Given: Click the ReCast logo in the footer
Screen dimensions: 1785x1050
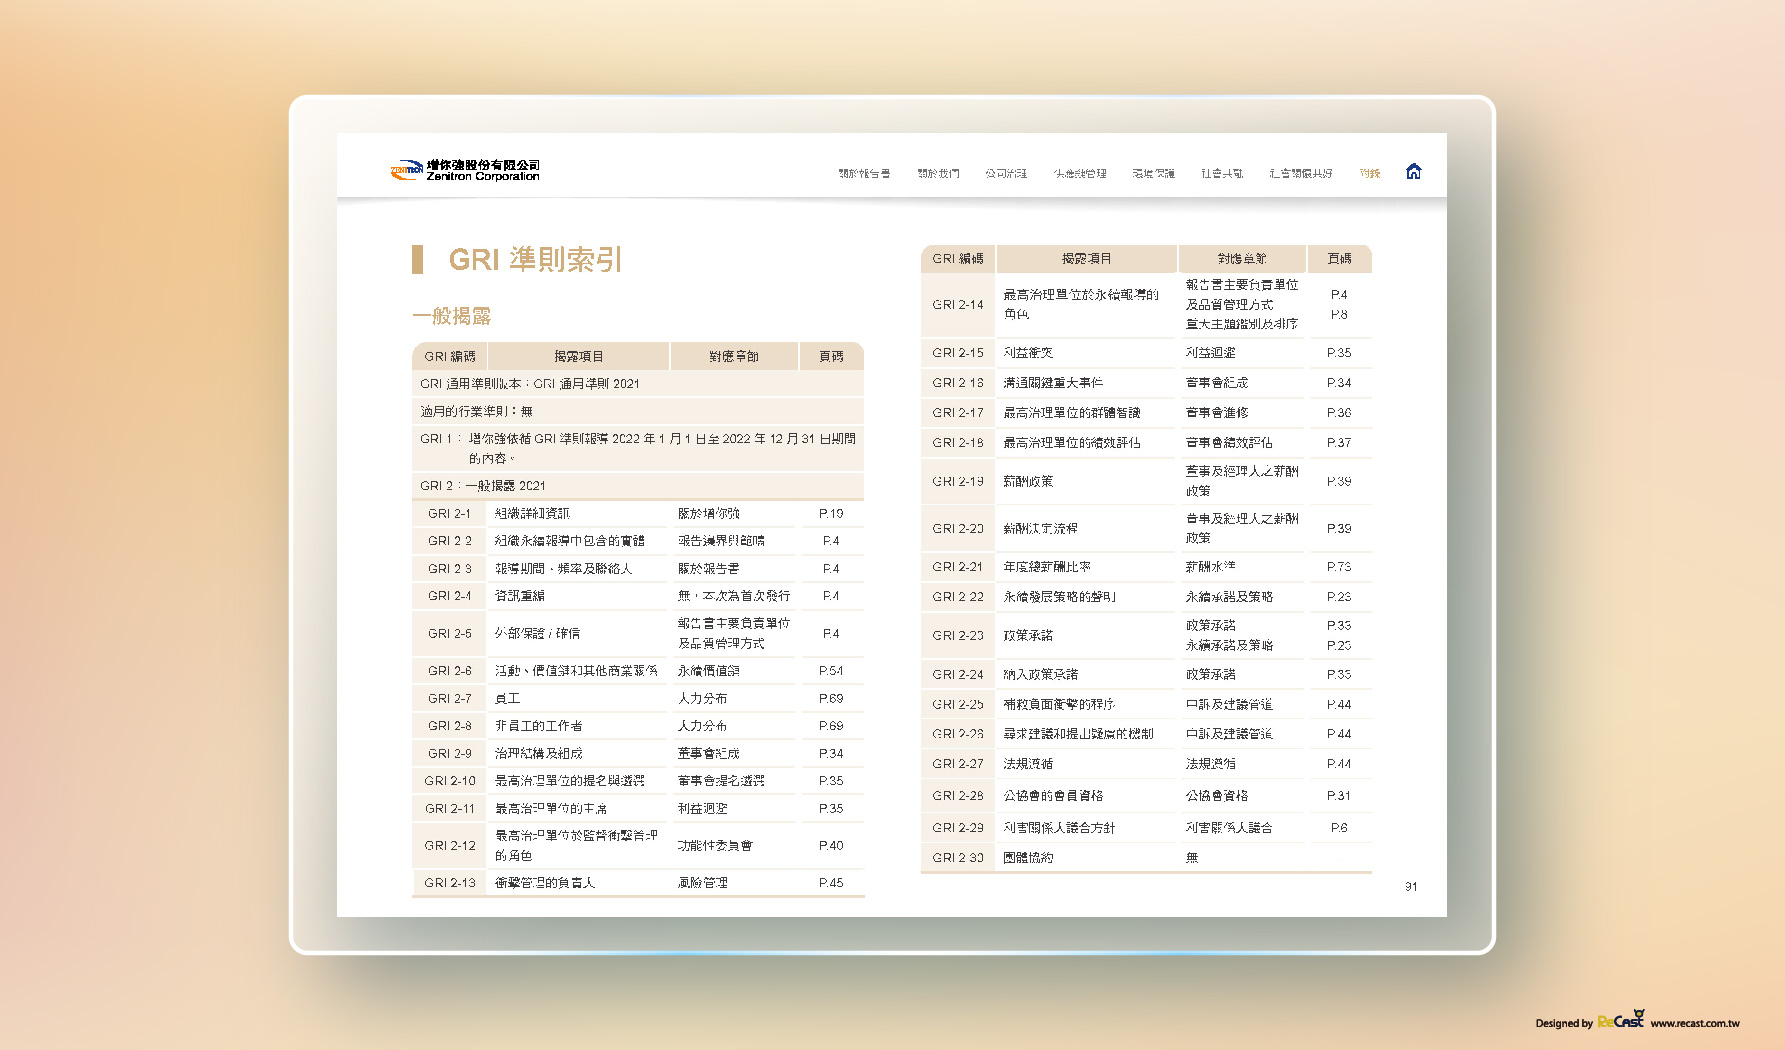Looking at the screenshot, I should coord(1620,1019).
